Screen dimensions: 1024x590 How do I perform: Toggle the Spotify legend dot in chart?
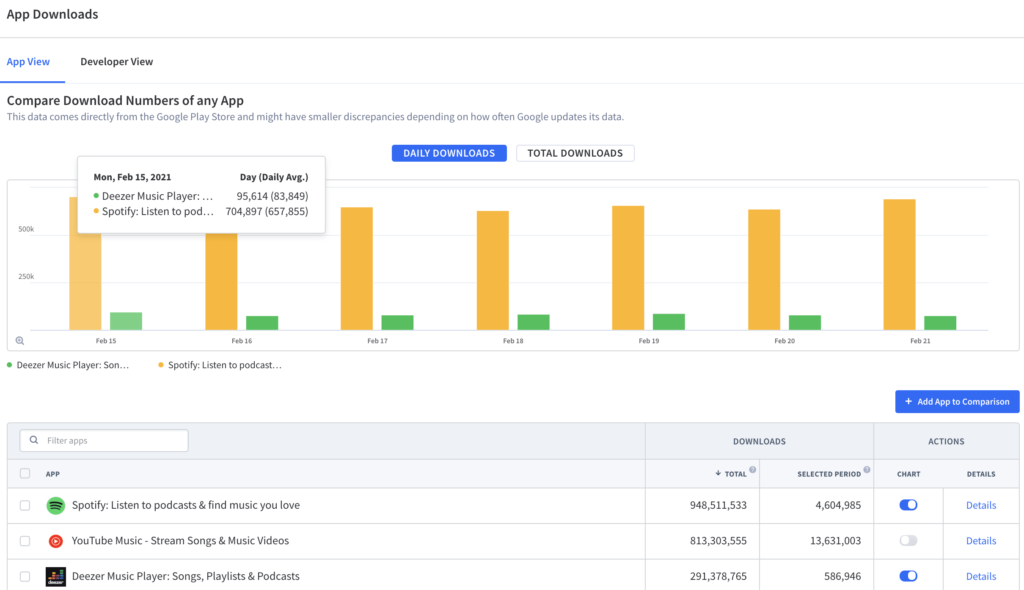pos(161,365)
